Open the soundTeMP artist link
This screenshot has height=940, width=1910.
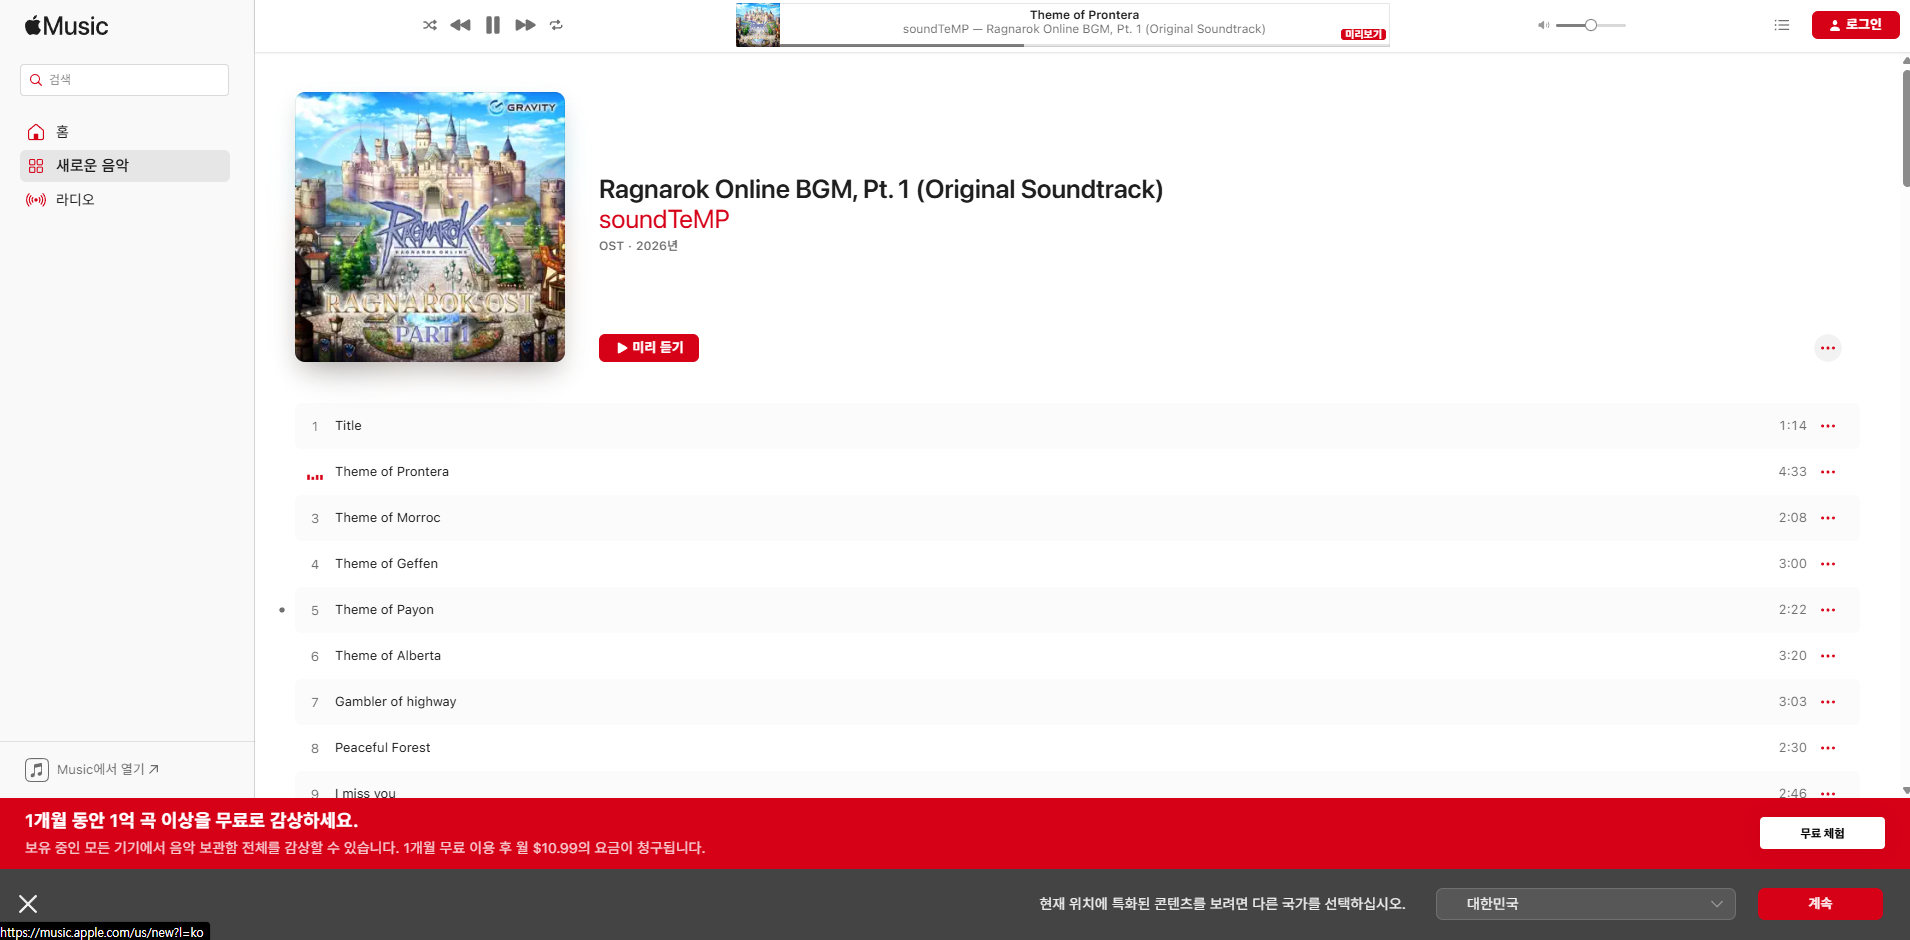[664, 220]
